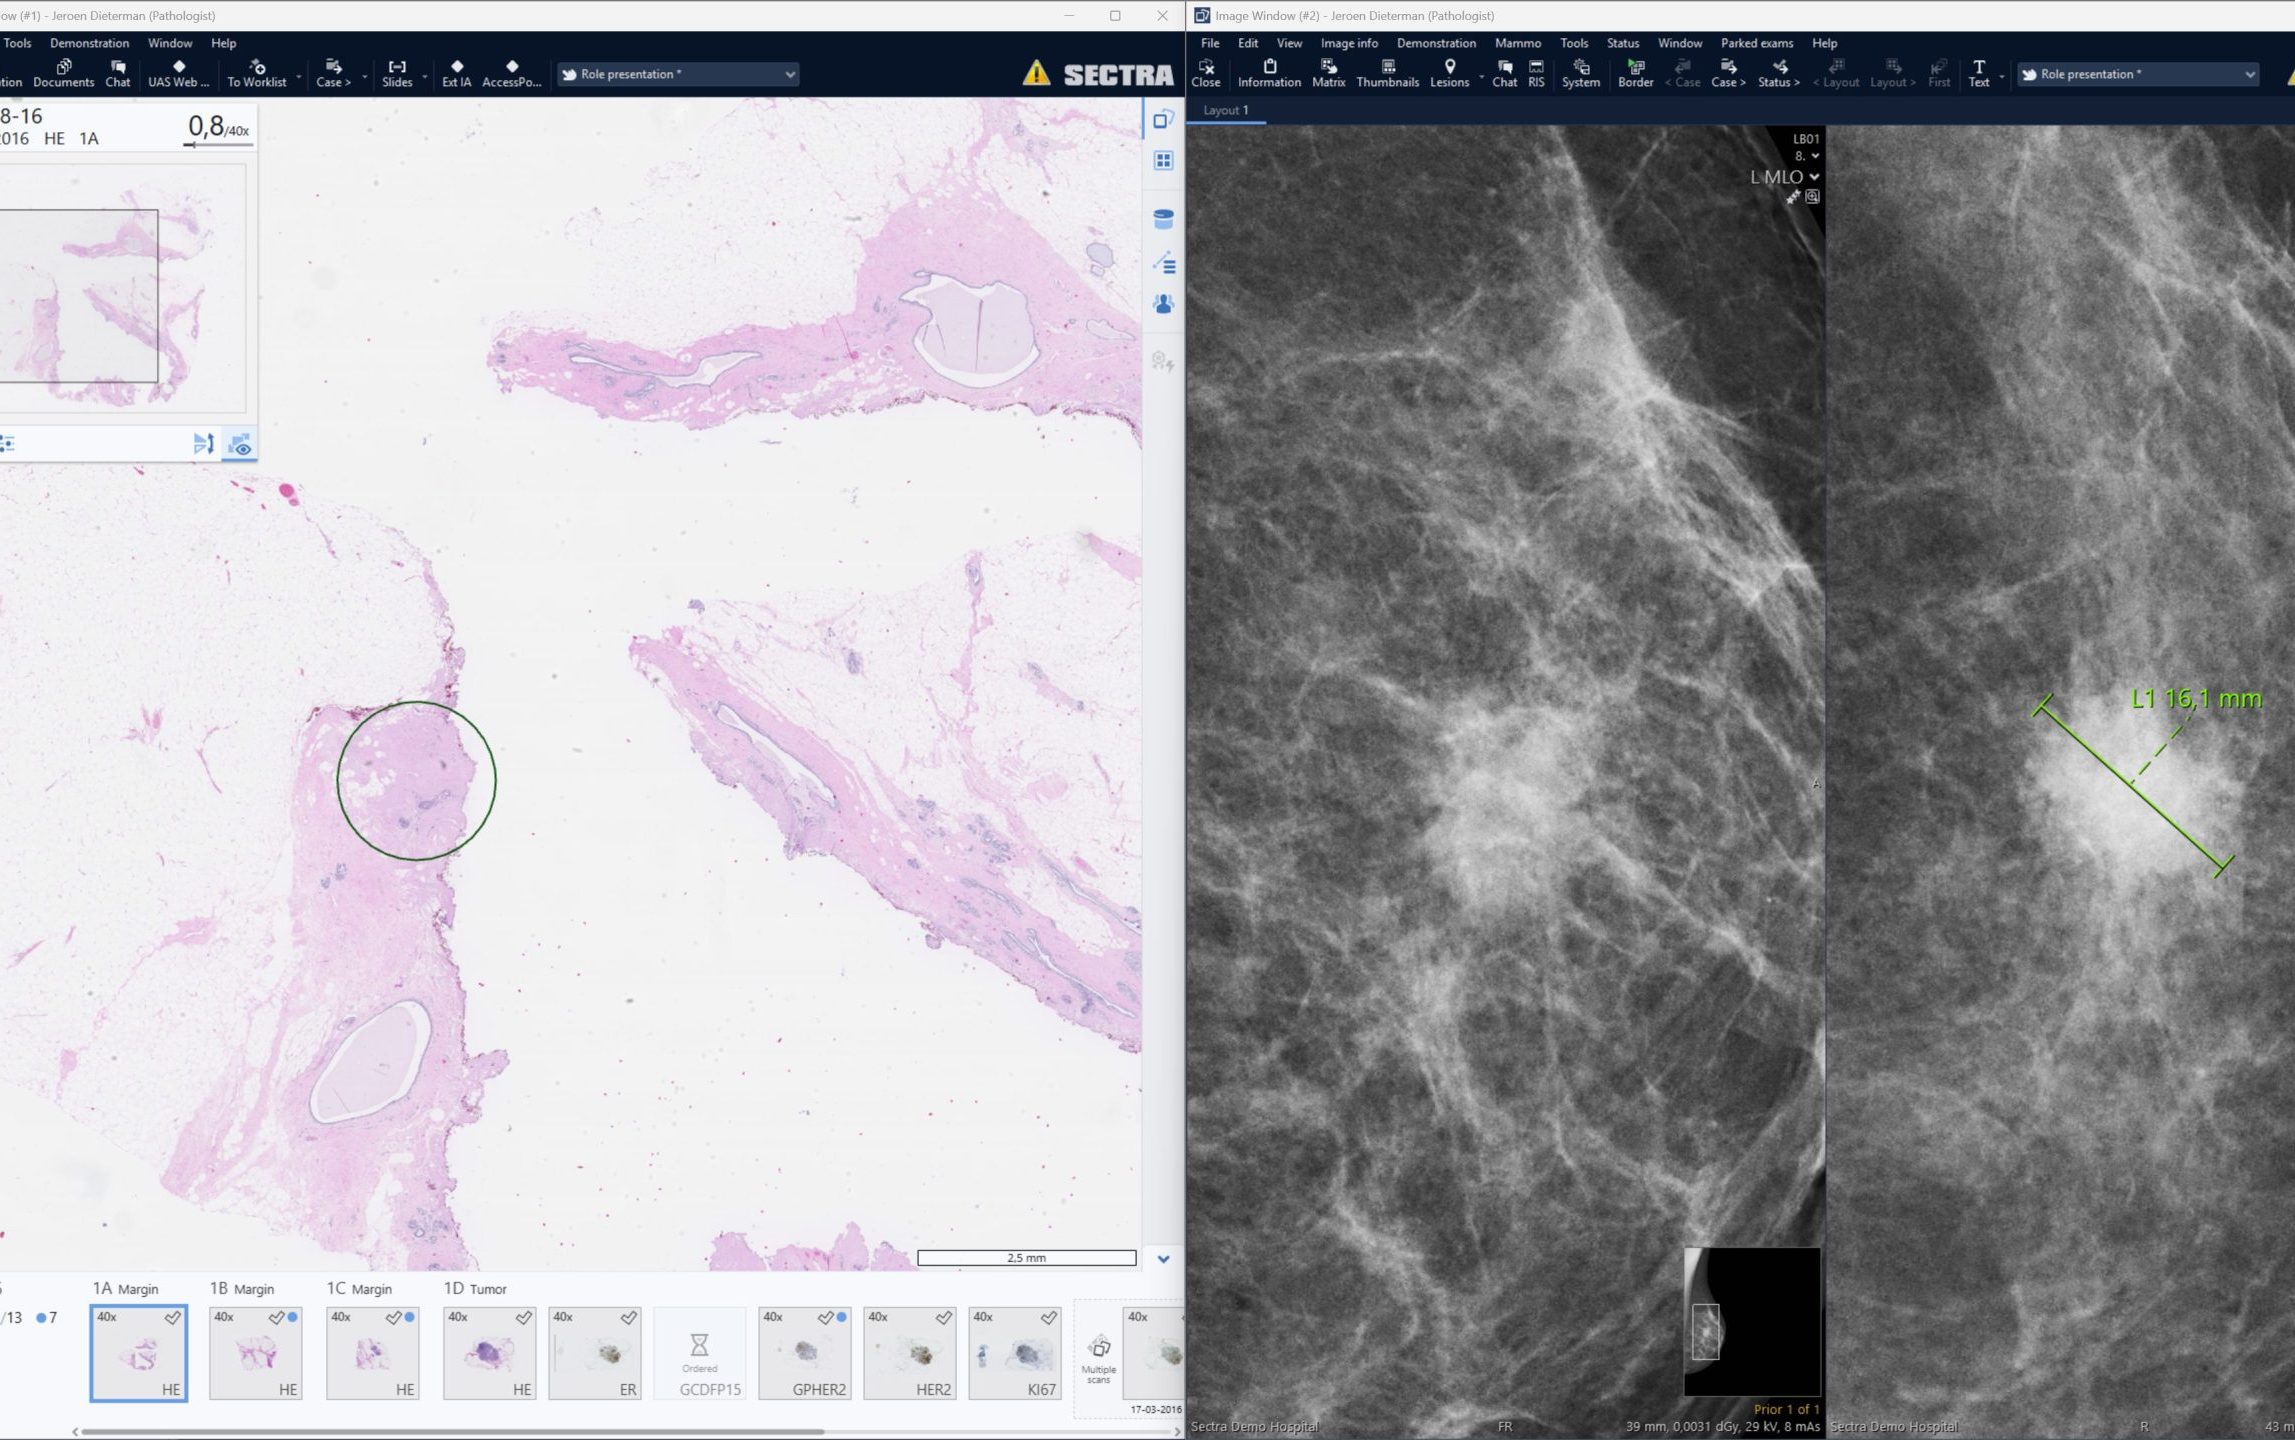Go to next case in Image Window
The width and height of the screenshot is (2295, 1440).
(1728, 73)
